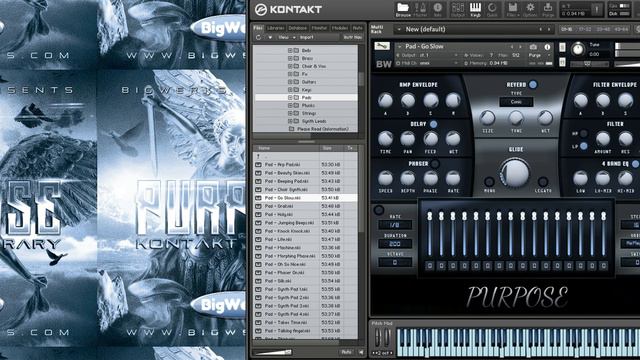
Task: Click the Kontakt logo
Action: [x=288, y=10]
